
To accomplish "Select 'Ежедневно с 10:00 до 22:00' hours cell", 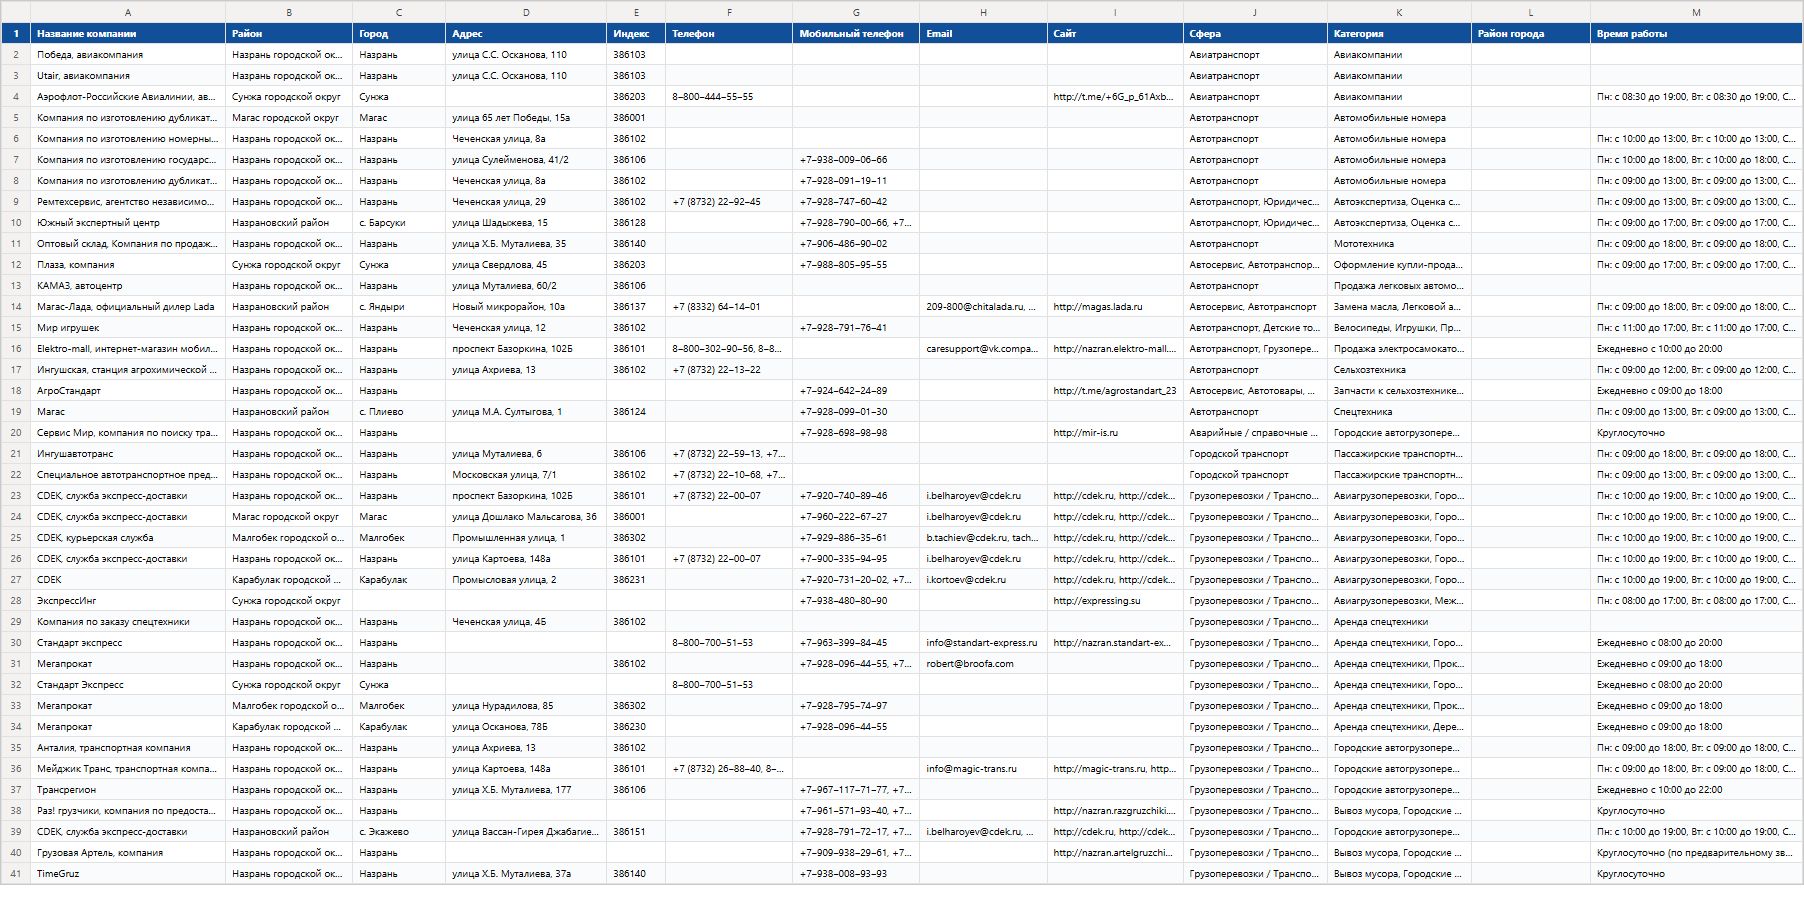I will (x=1696, y=790).
